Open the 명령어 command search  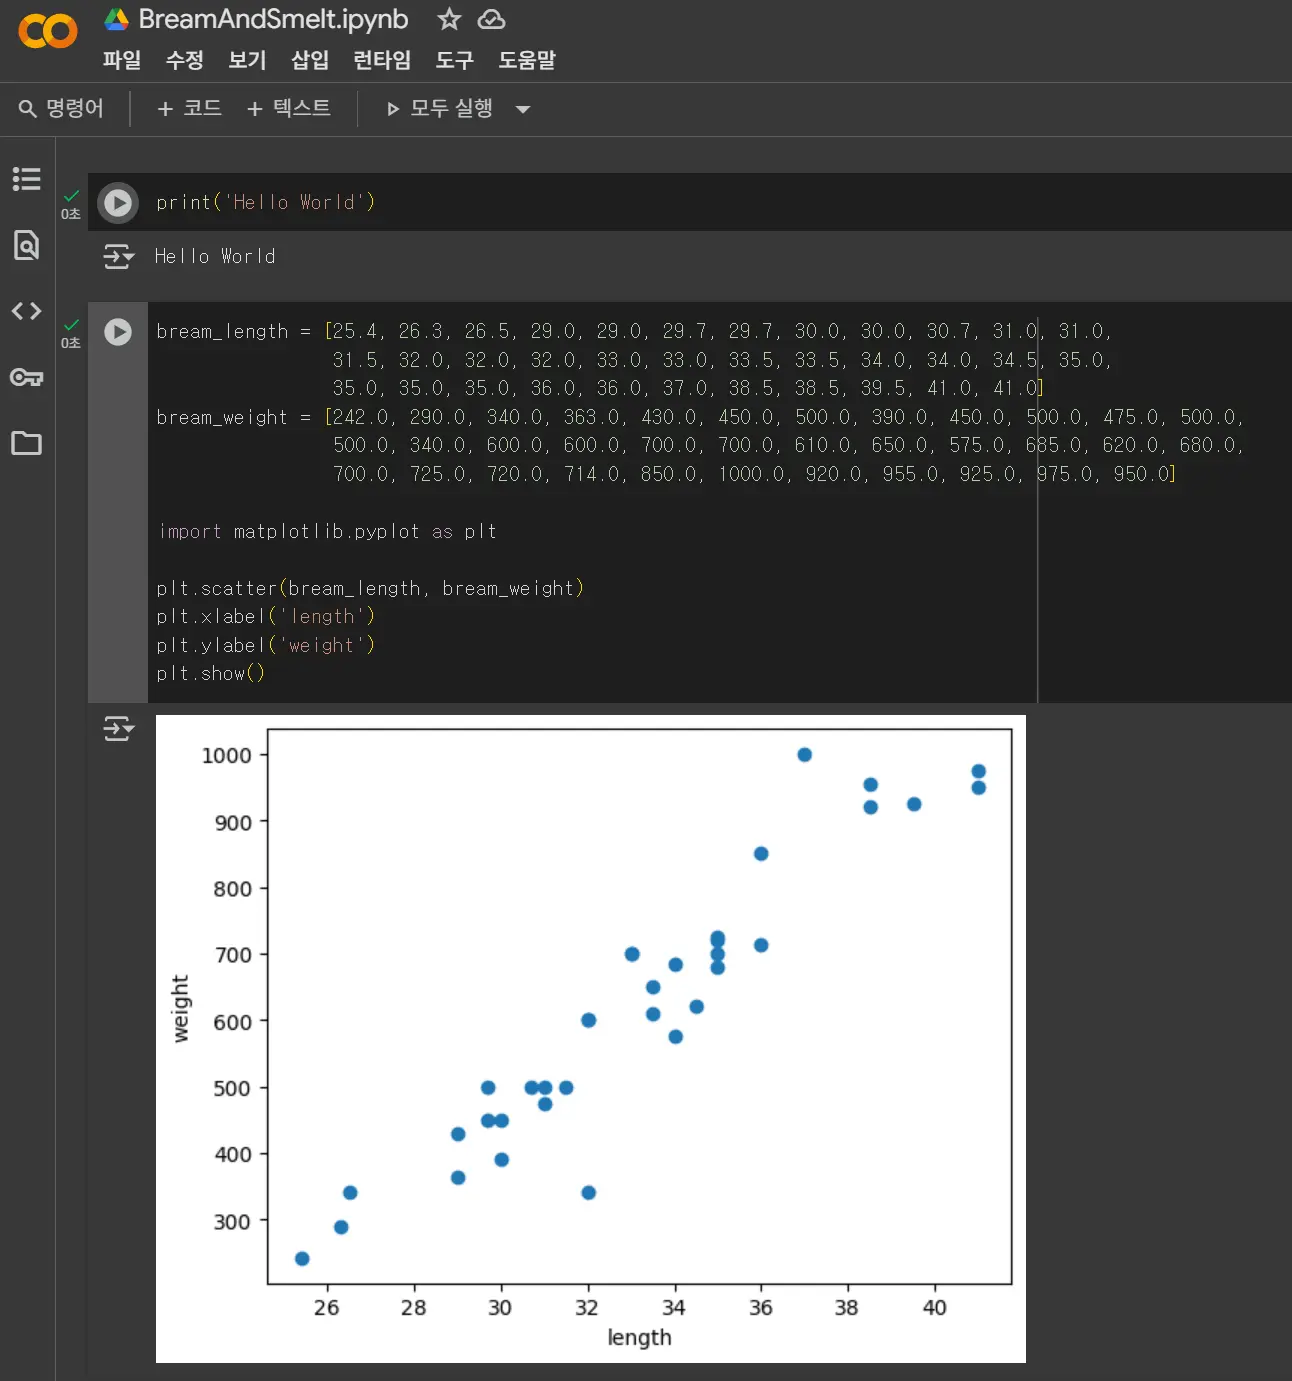click(x=61, y=108)
